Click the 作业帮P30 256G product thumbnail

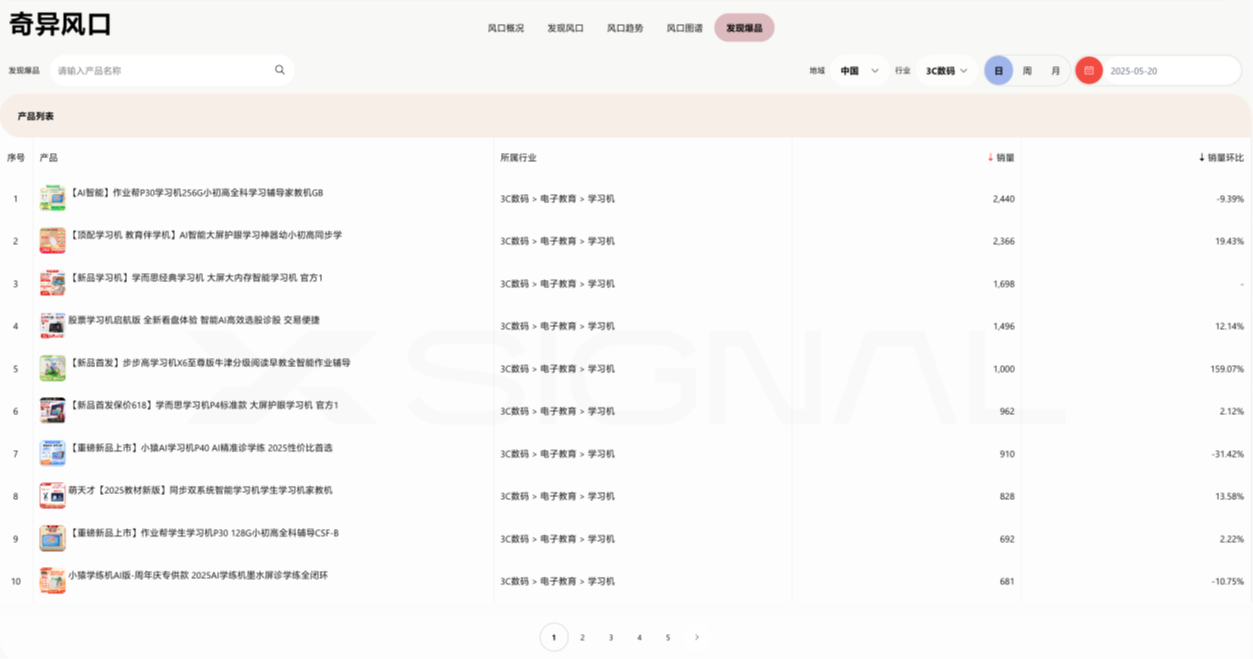point(52,198)
